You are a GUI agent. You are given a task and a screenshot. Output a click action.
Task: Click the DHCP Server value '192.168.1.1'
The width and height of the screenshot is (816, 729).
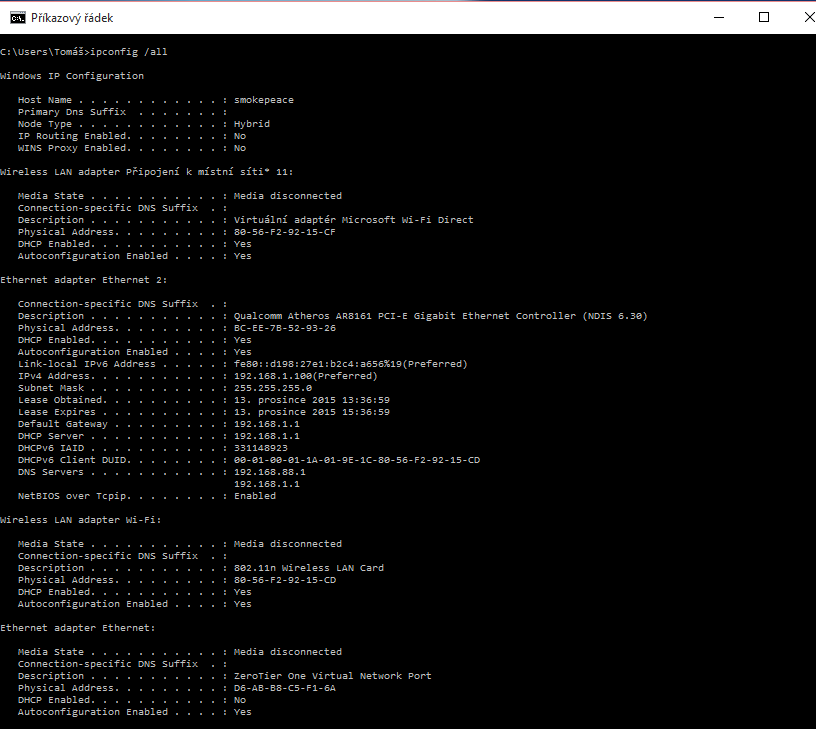[x=267, y=436]
